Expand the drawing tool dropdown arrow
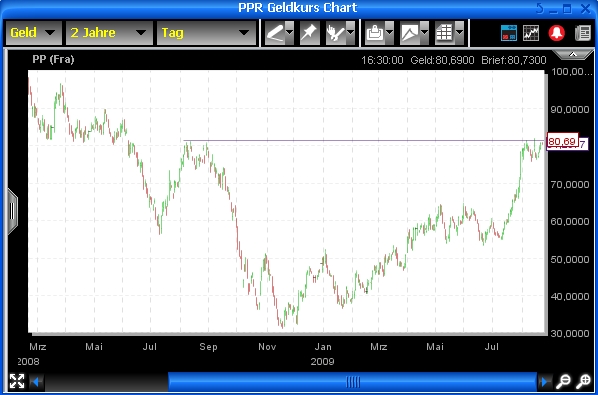 [289, 33]
